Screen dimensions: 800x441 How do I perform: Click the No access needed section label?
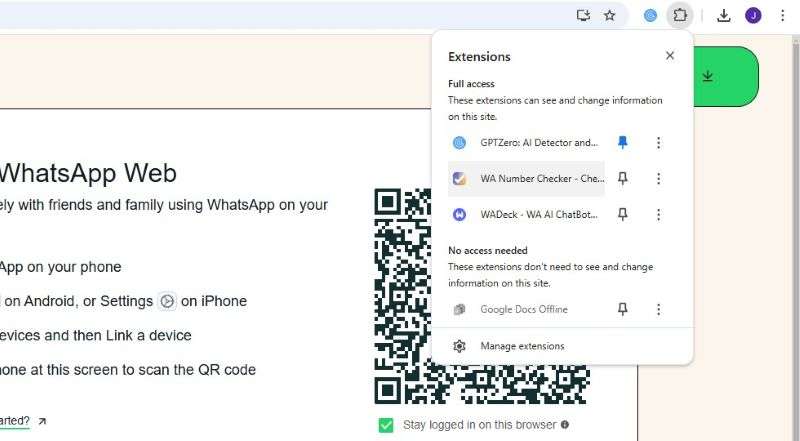[488, 251]
